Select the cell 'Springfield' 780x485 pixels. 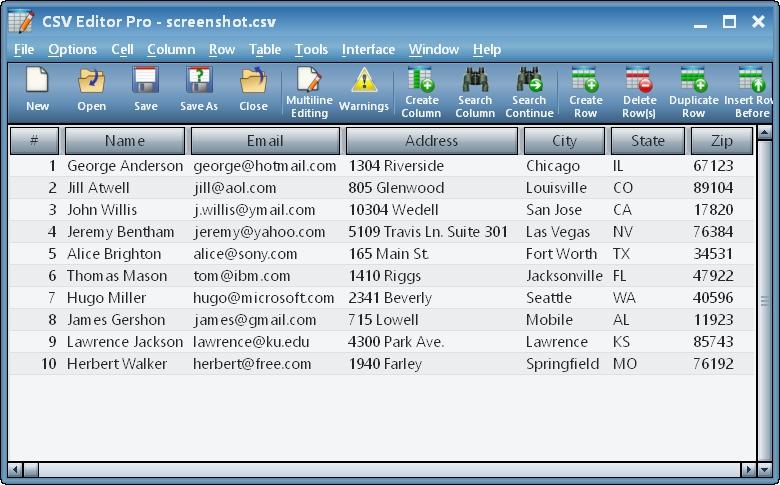click(x=563, y=364)
